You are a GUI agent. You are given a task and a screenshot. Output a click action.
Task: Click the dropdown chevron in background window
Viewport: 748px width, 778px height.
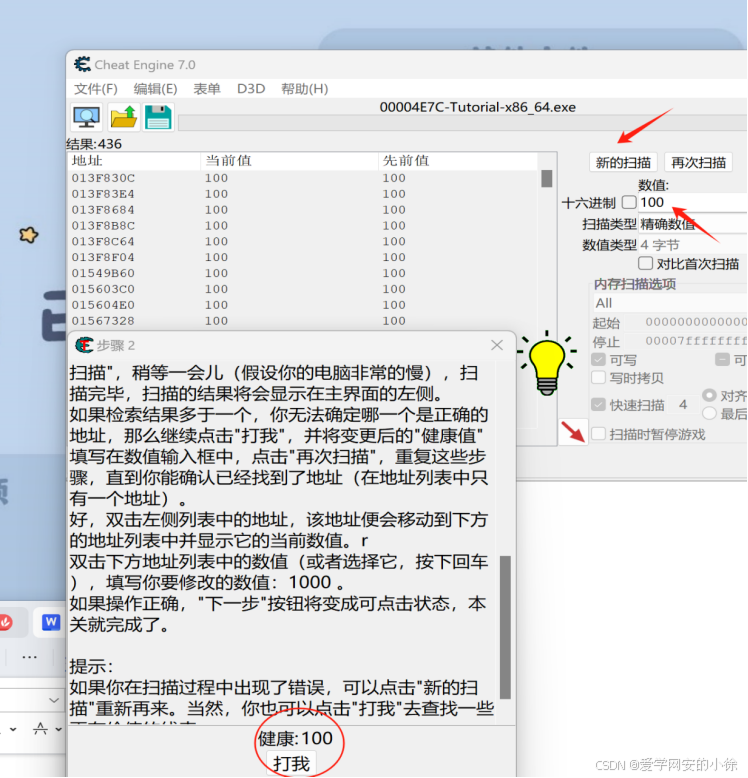pos(54,700)
